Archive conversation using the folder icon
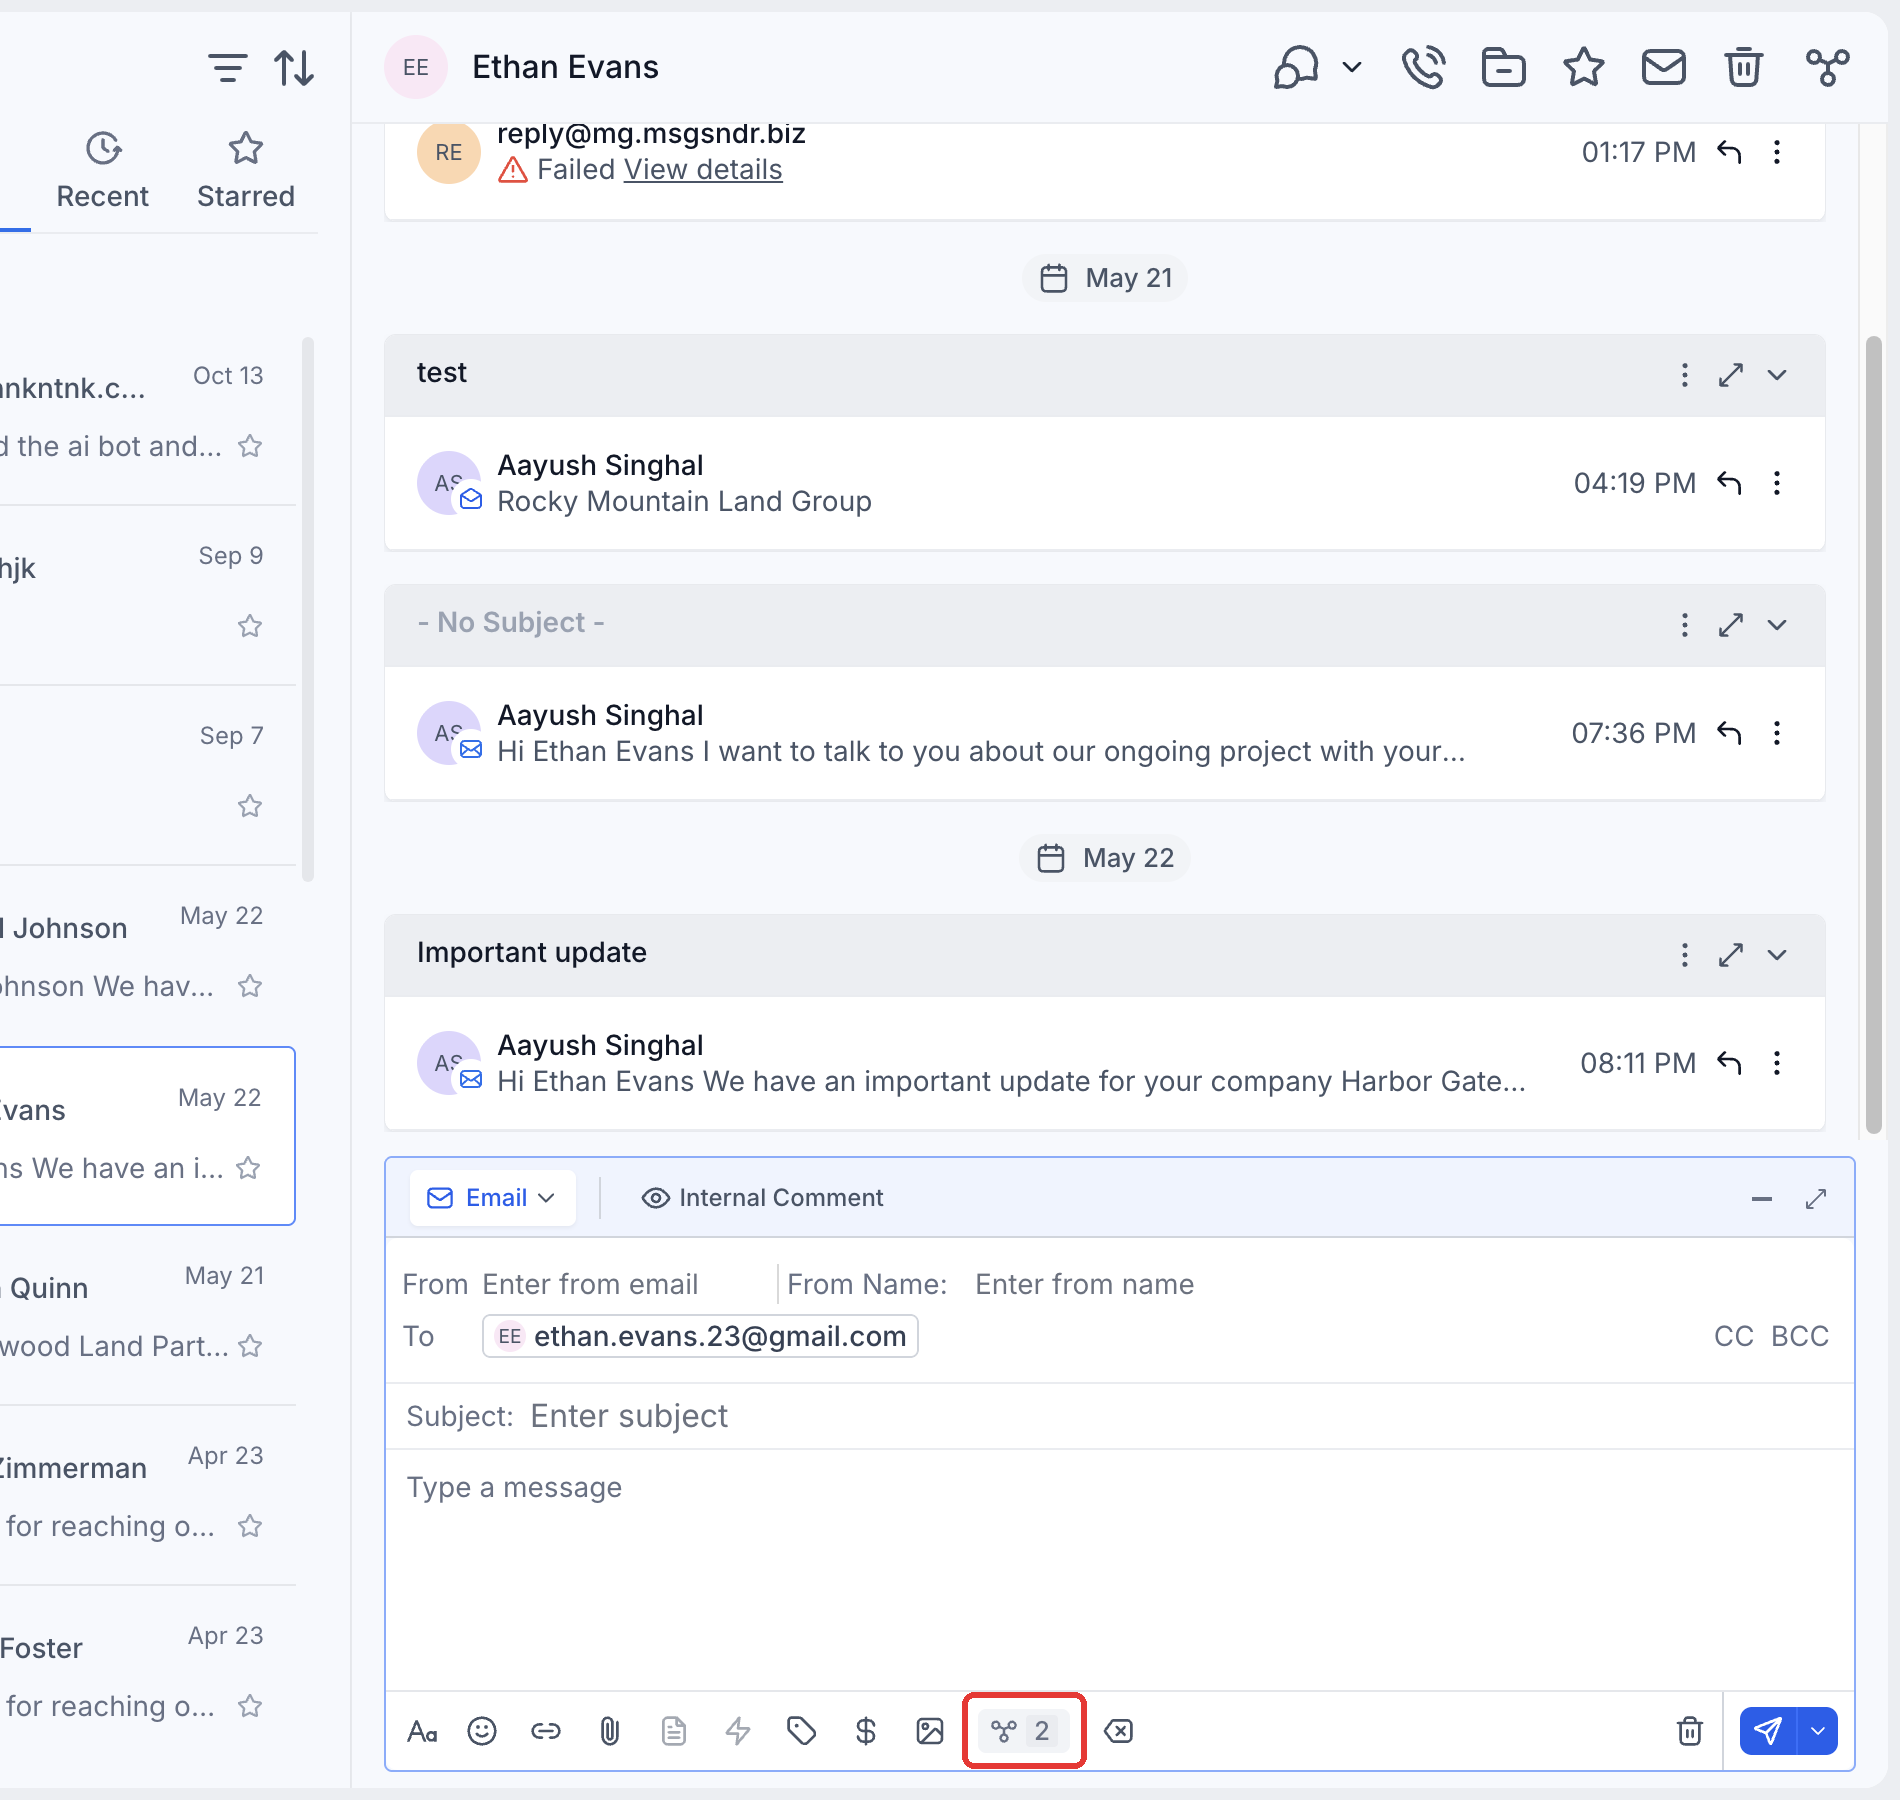 click(x=1503, y=68)
